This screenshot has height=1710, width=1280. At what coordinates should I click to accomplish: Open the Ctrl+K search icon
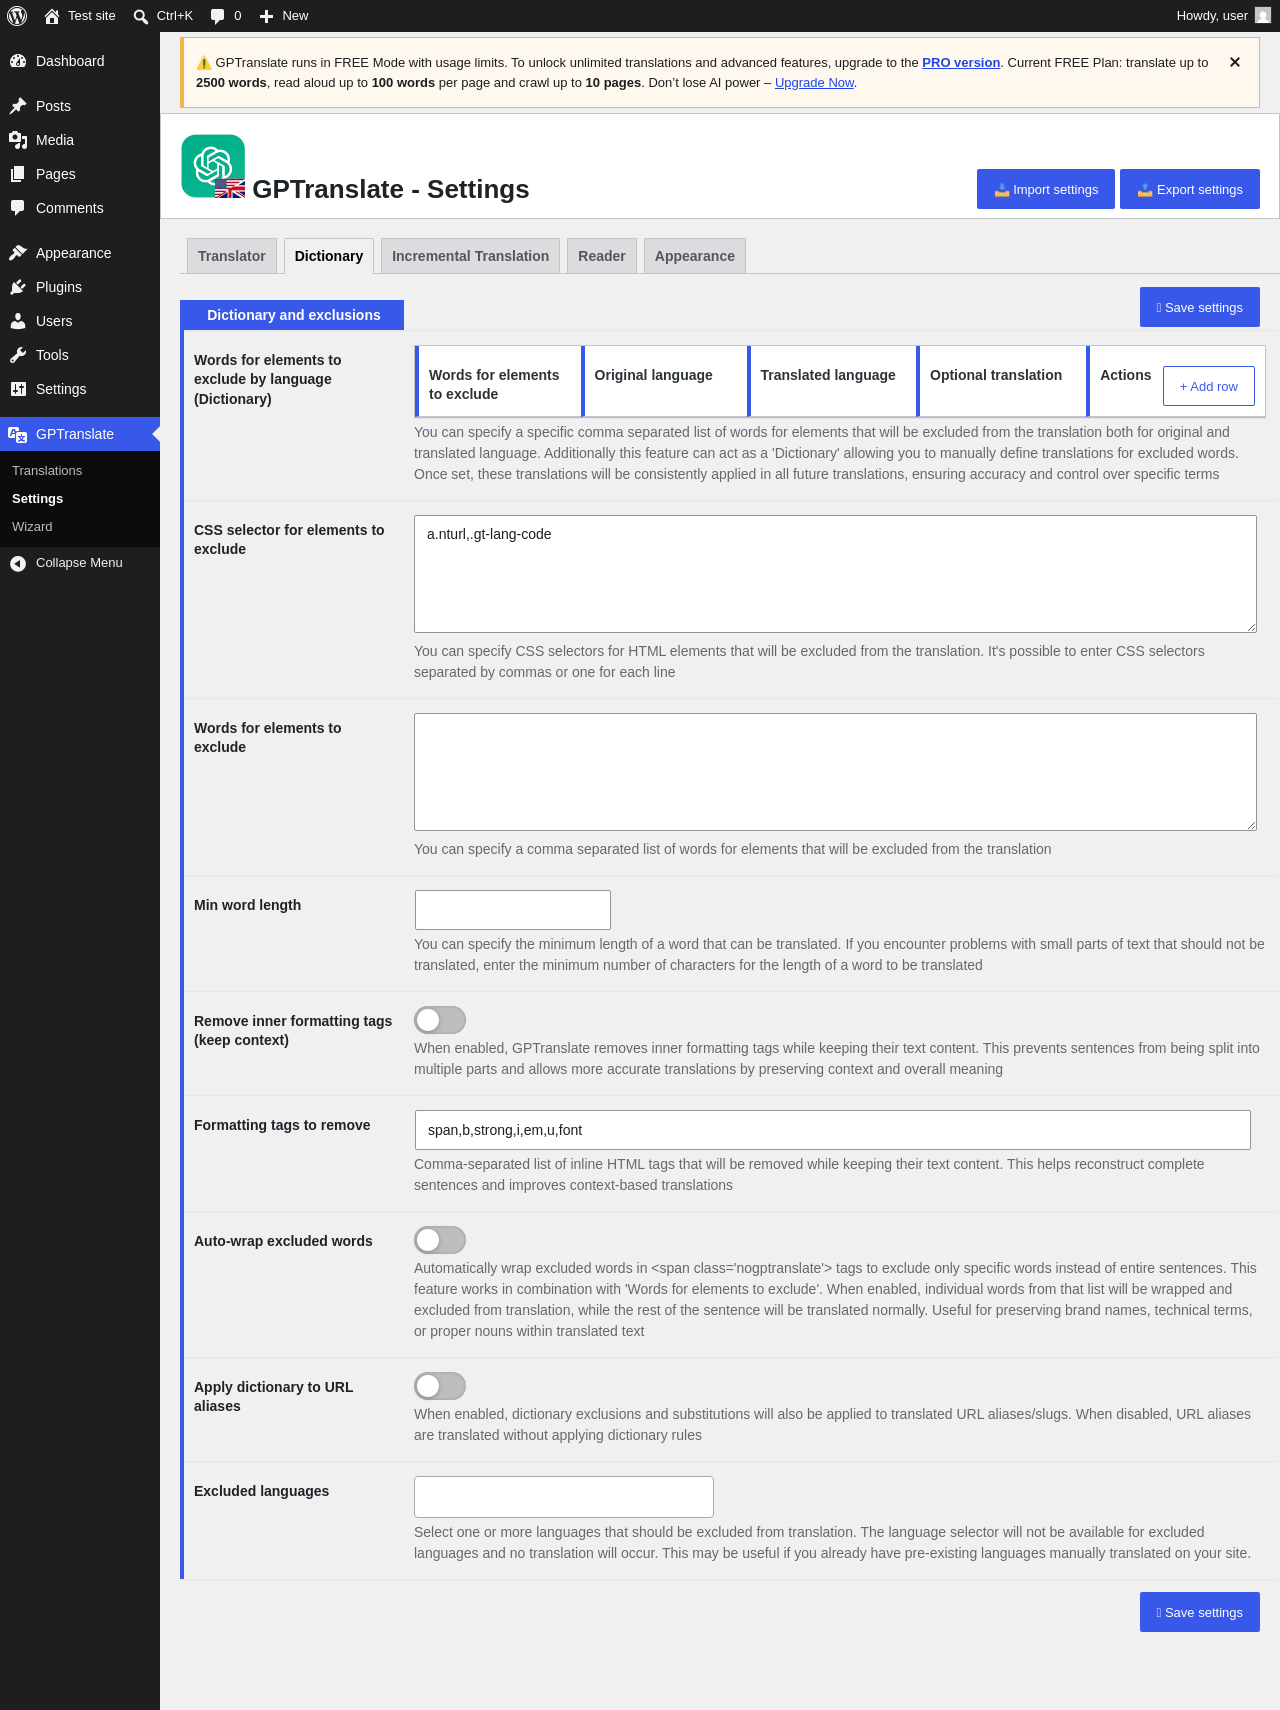click(x=141, y=16)
